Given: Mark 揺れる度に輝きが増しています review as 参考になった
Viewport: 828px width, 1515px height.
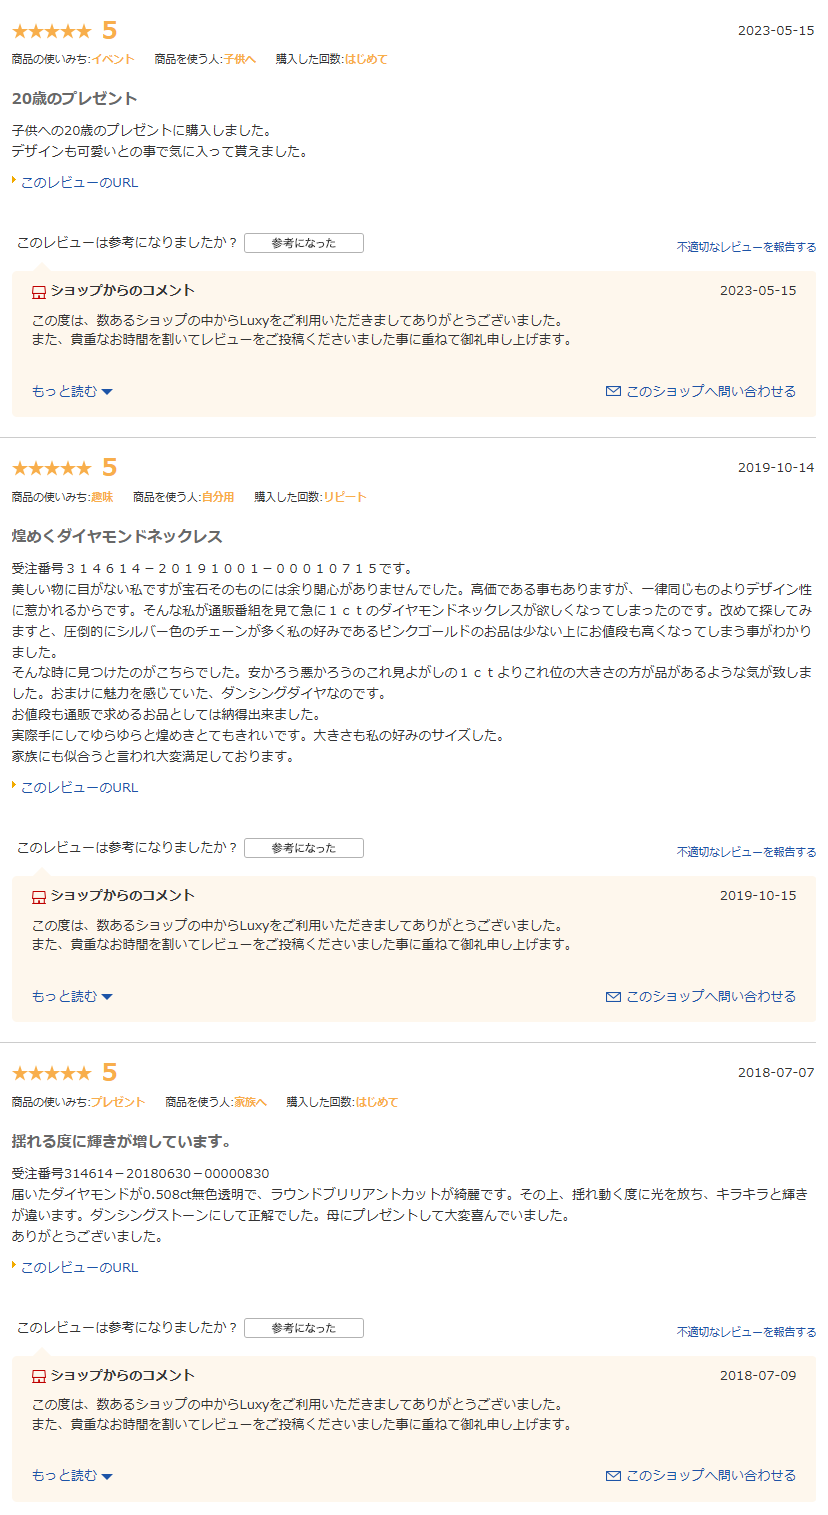Looking at the screenshot, I should (x=304, y=1328).
